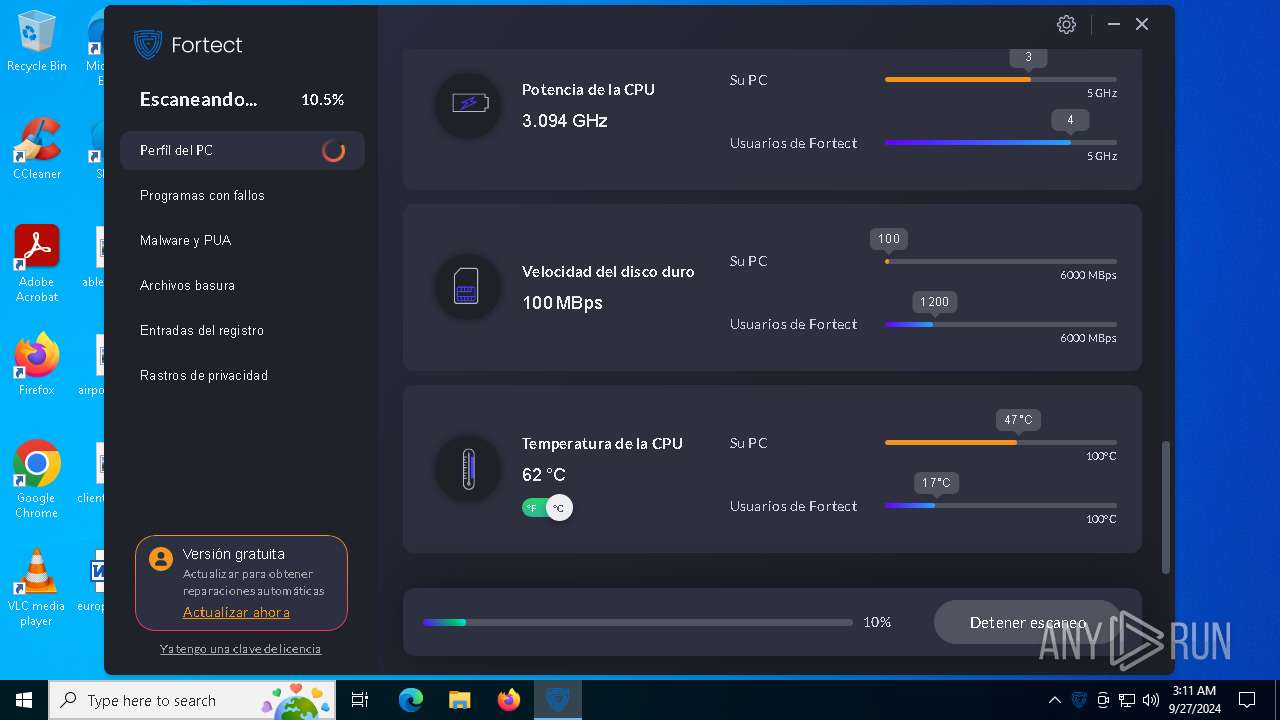Select Perfil del PC in sidebar
This screenshot has height=720, width=1280.
pos(242,150)
